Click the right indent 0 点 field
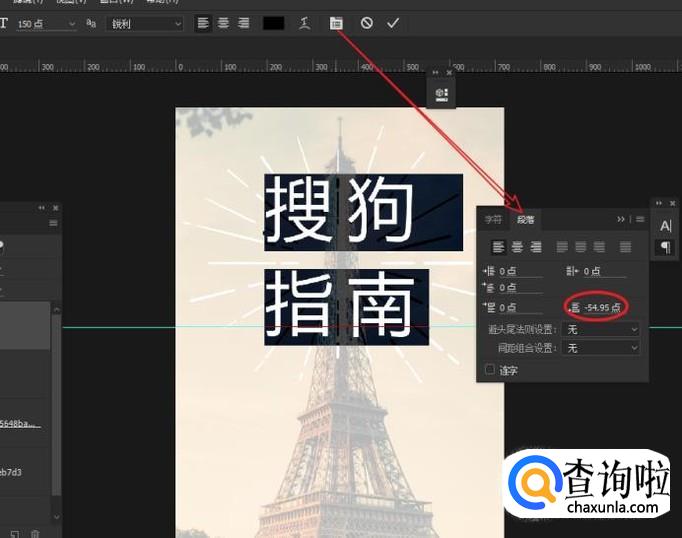682x538 pixels. pos(605,271)
